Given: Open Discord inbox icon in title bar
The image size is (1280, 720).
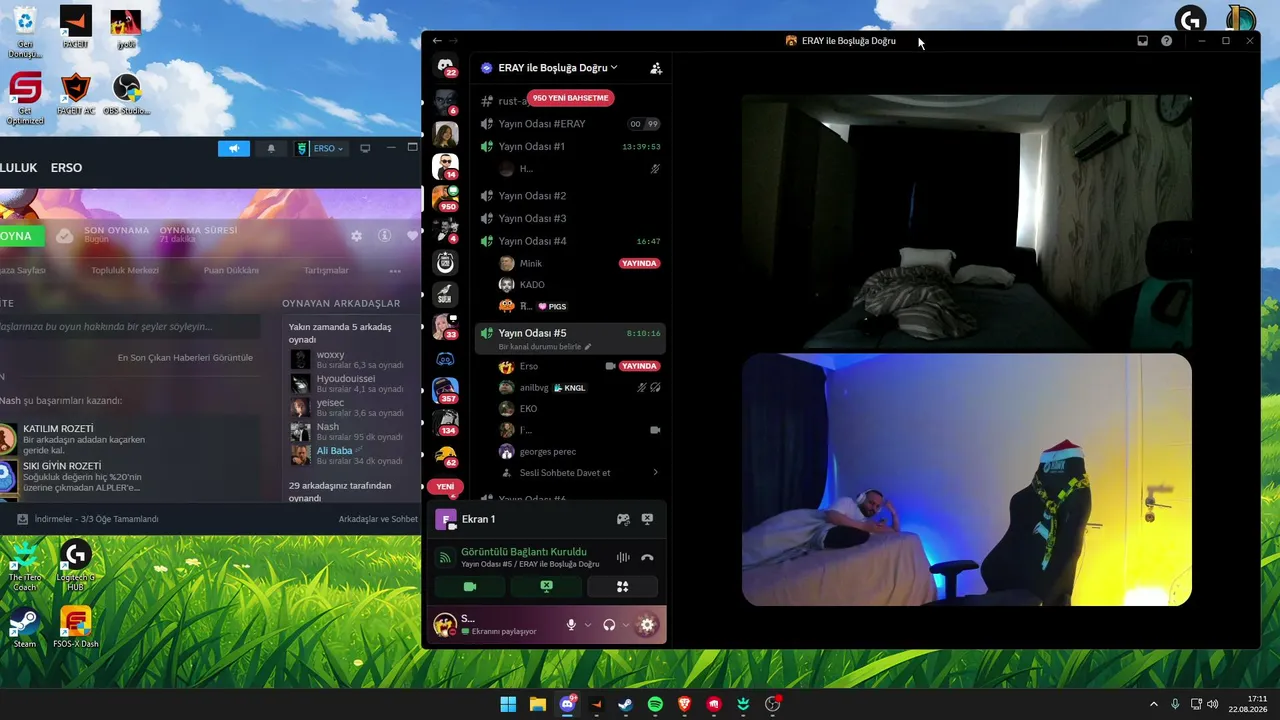Looking at the screenshot, I should tap(1142, 41).
